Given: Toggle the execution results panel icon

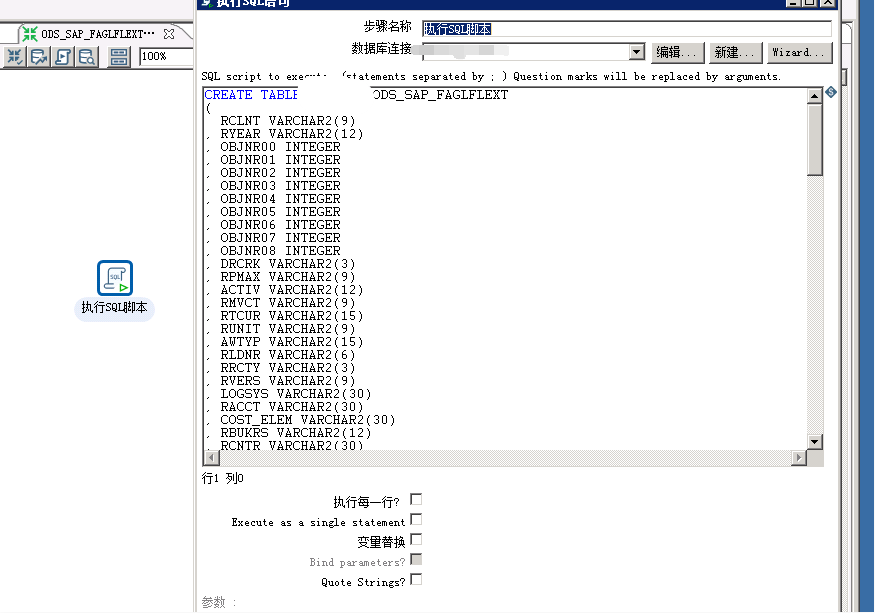Looking at the screenshot, I should click(x=119, y=56).
